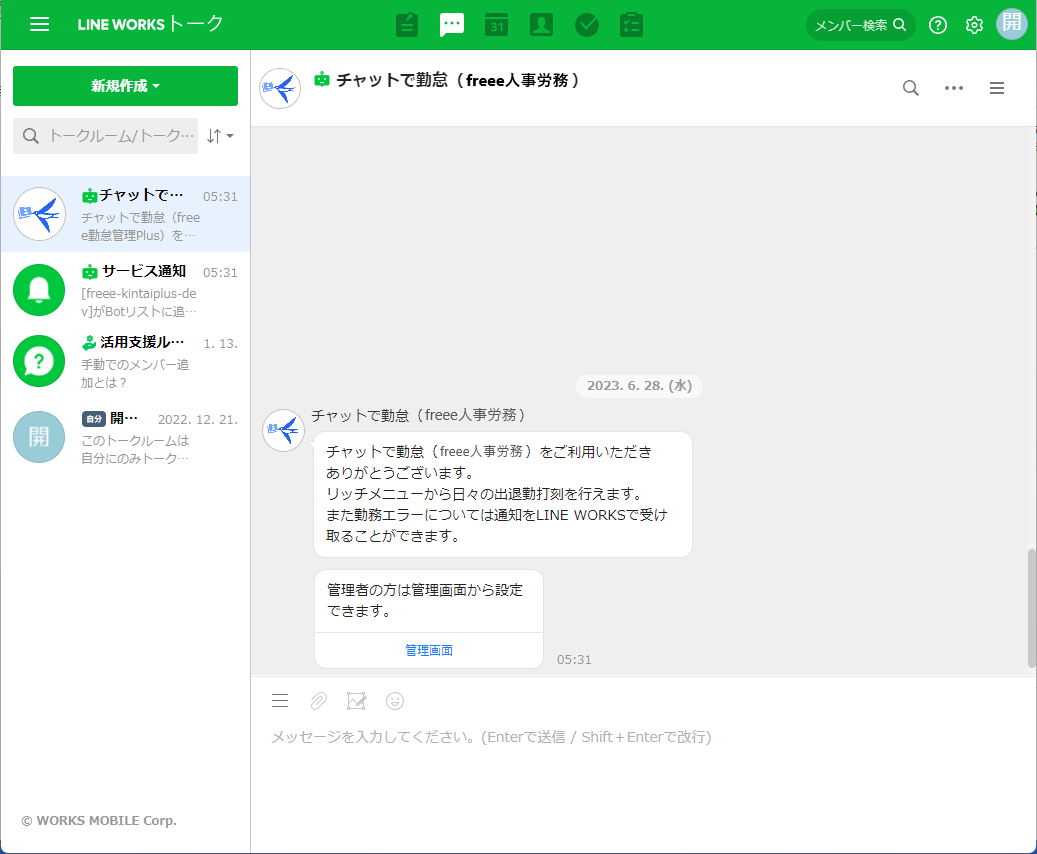Click the 05:31 timestamp beside the message
Viewport: 1037px width, 854px height.
574,660
